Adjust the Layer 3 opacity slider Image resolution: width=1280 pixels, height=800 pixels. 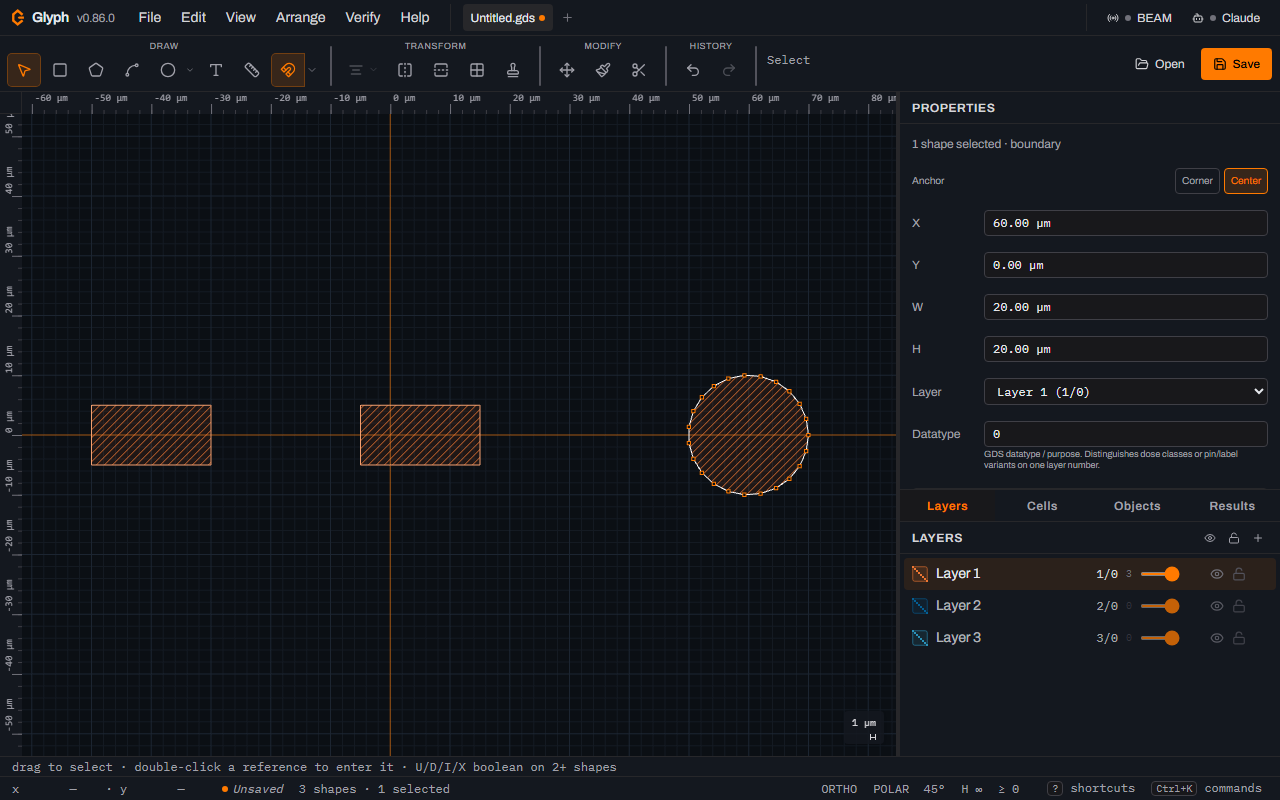(x=1160, y=638)
